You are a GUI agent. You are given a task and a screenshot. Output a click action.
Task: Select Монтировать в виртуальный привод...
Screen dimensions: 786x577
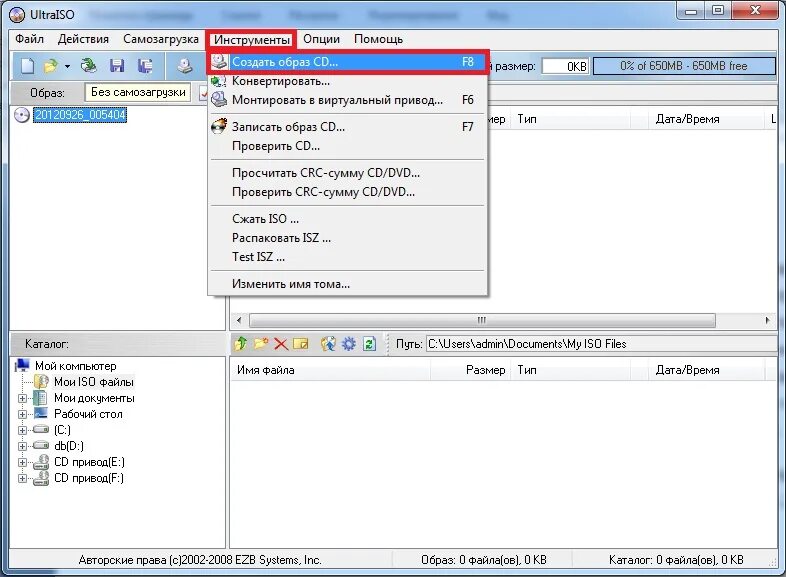point(347,100)
